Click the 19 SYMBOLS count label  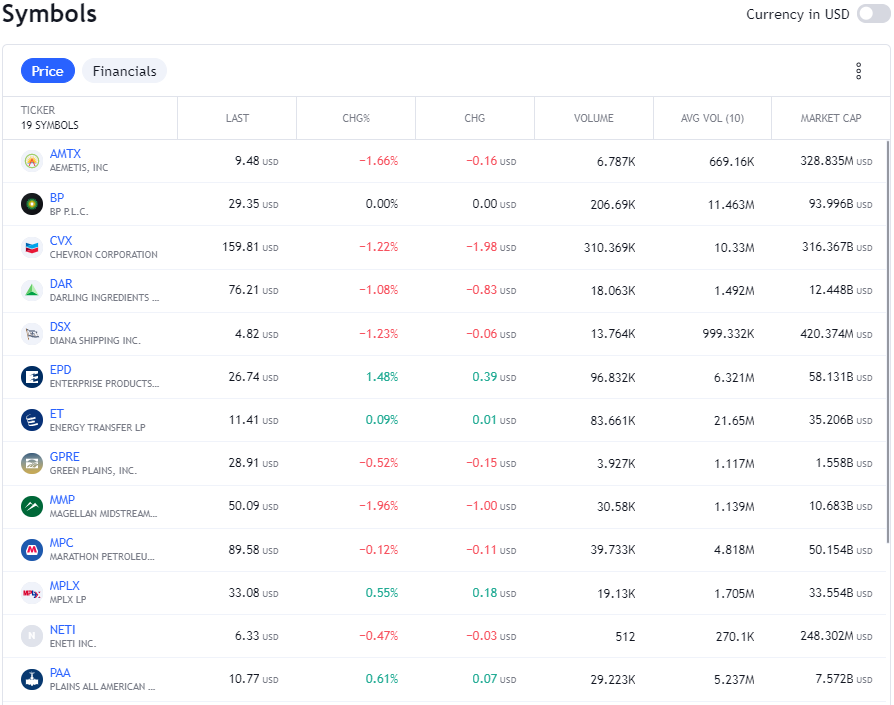50,125
